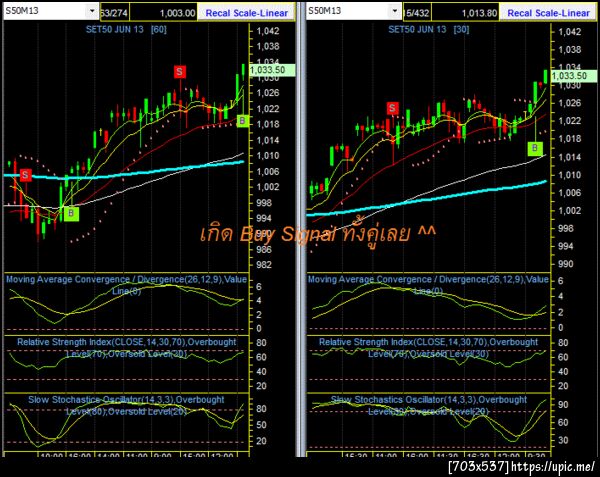Viewport: 600px width, 477px height.
Task: Click the 1,042 price scale label on left chart
Action: pyautogui.click(x=268, y=31)
